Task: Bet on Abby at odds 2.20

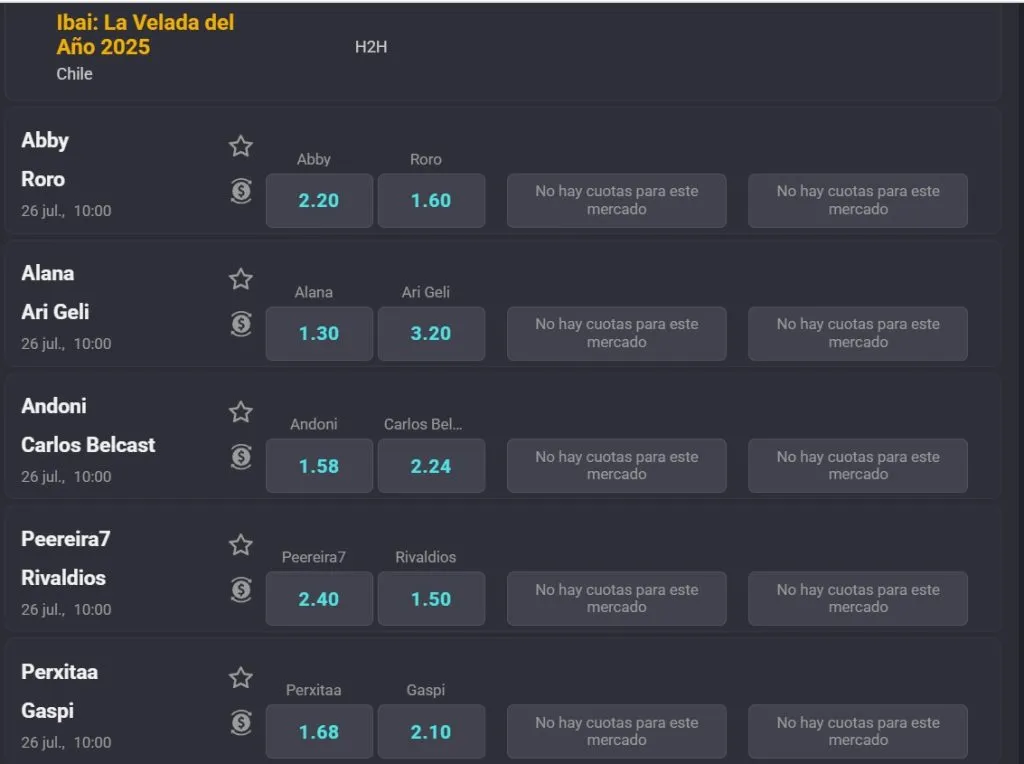Action: [x=319, y=200]
